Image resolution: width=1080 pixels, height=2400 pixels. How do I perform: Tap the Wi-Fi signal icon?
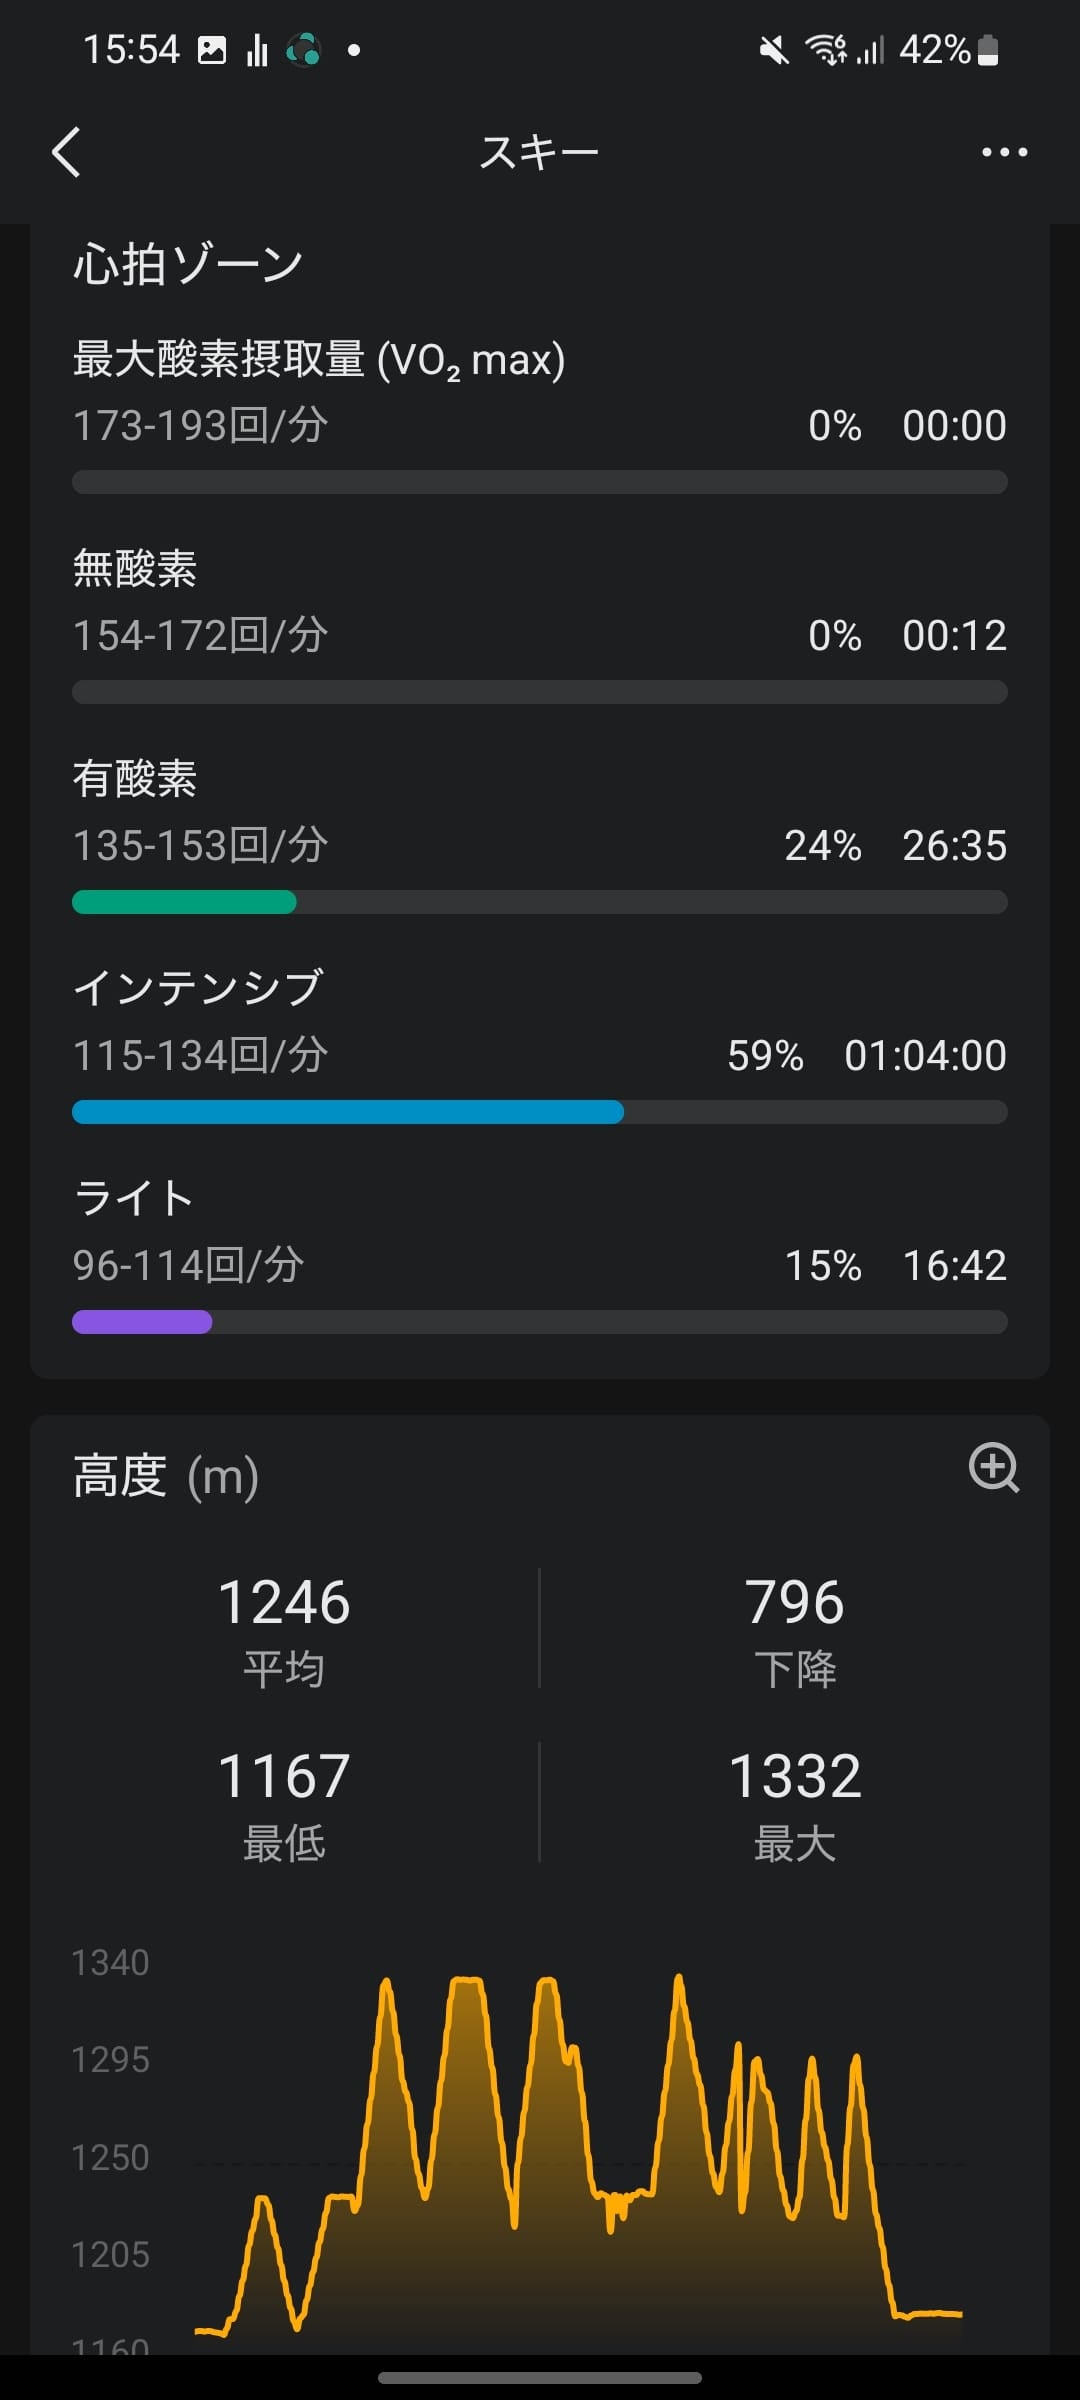[x=826, y=50]
